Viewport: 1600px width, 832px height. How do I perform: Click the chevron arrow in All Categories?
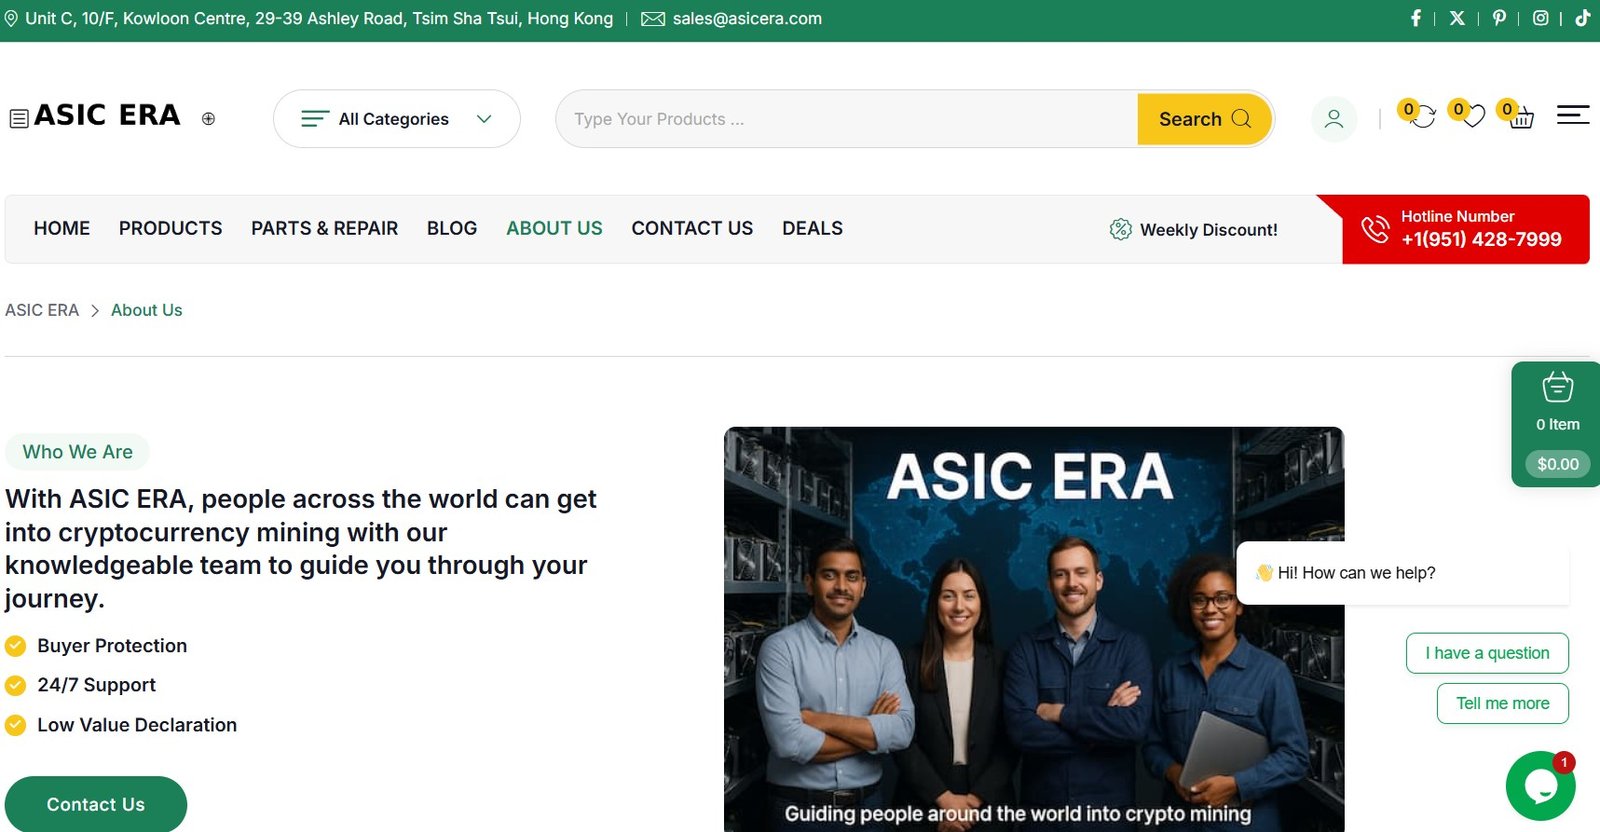pyautogui.click(x=484, y=119)
